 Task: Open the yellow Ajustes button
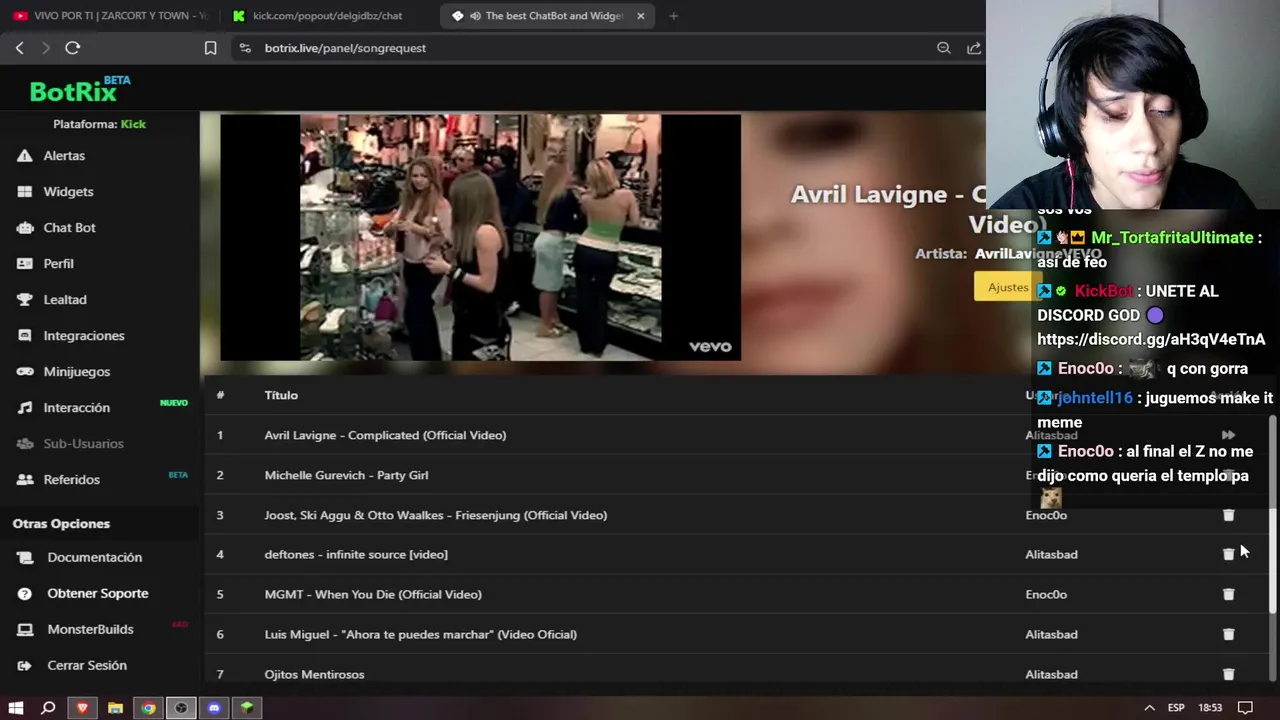coord(1006,288)
